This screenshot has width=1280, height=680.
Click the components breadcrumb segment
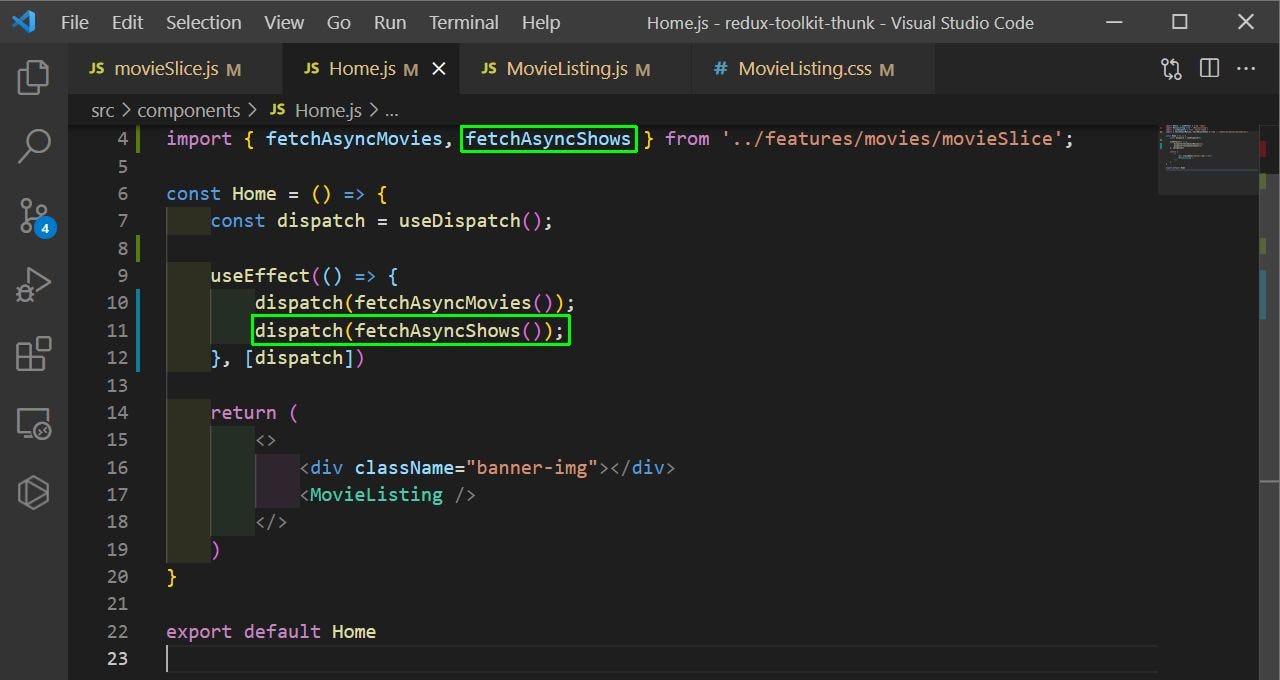click(x=189, y=110)
